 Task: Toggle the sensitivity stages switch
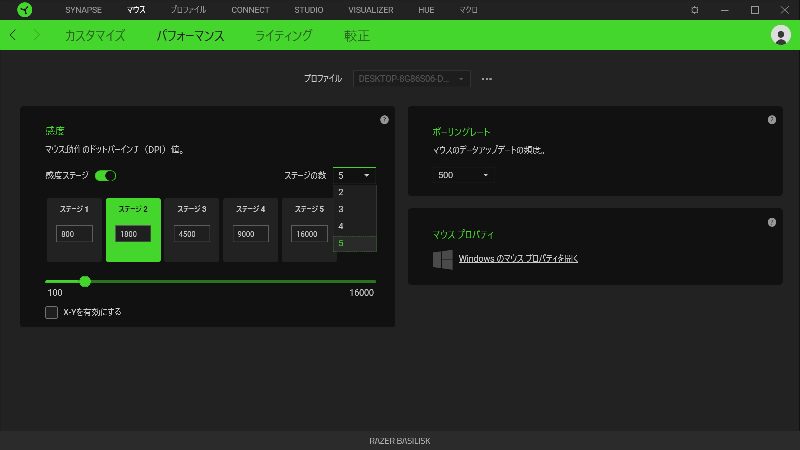click(x=106, y=175)
